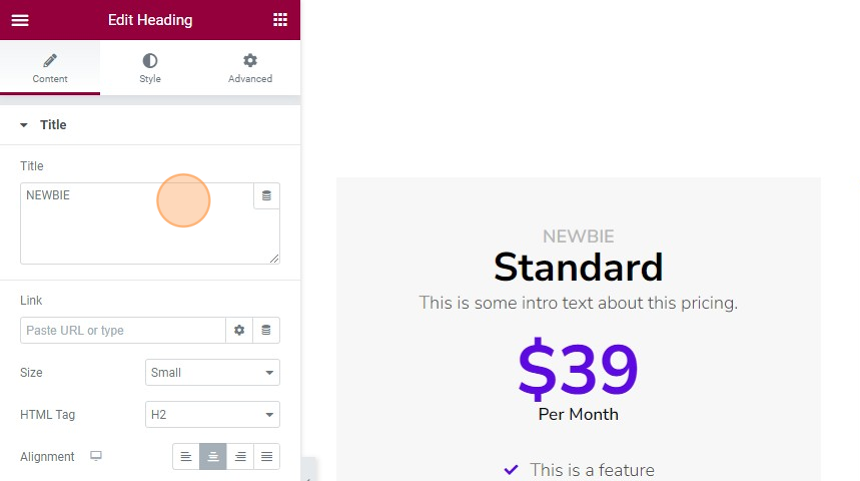Click dynamic tags icon beside Link field
Viewport: 860px width, 481px height.
click(x=266, y=330)
